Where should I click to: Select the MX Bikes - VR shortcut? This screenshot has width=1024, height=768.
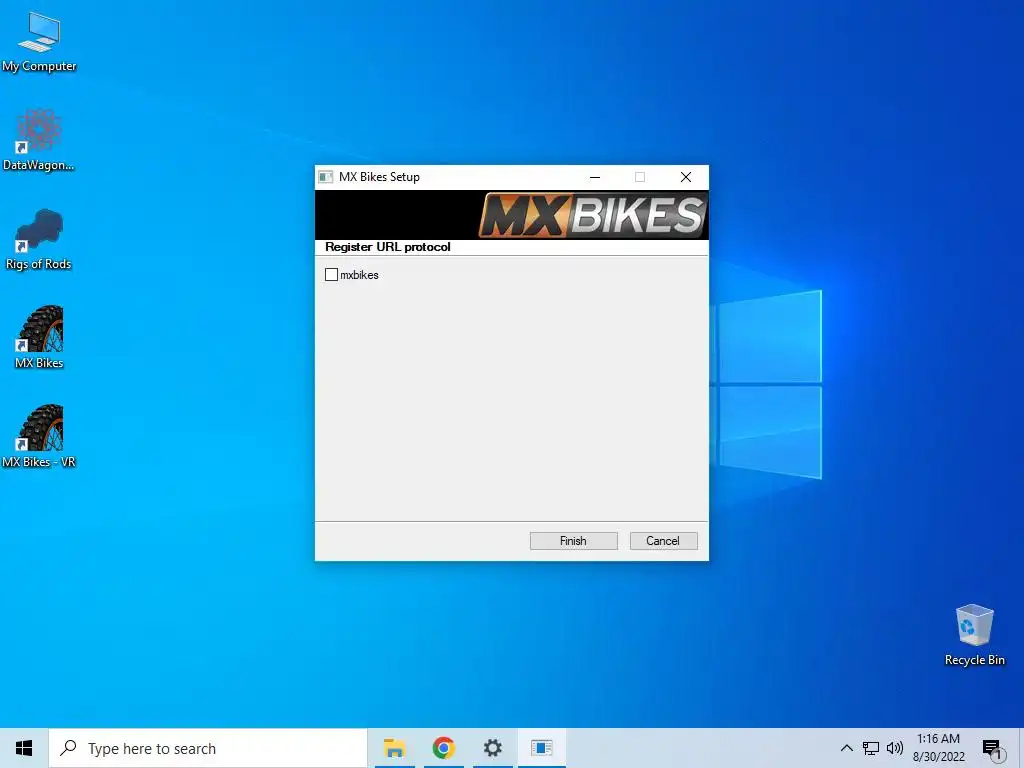[39, 436]
